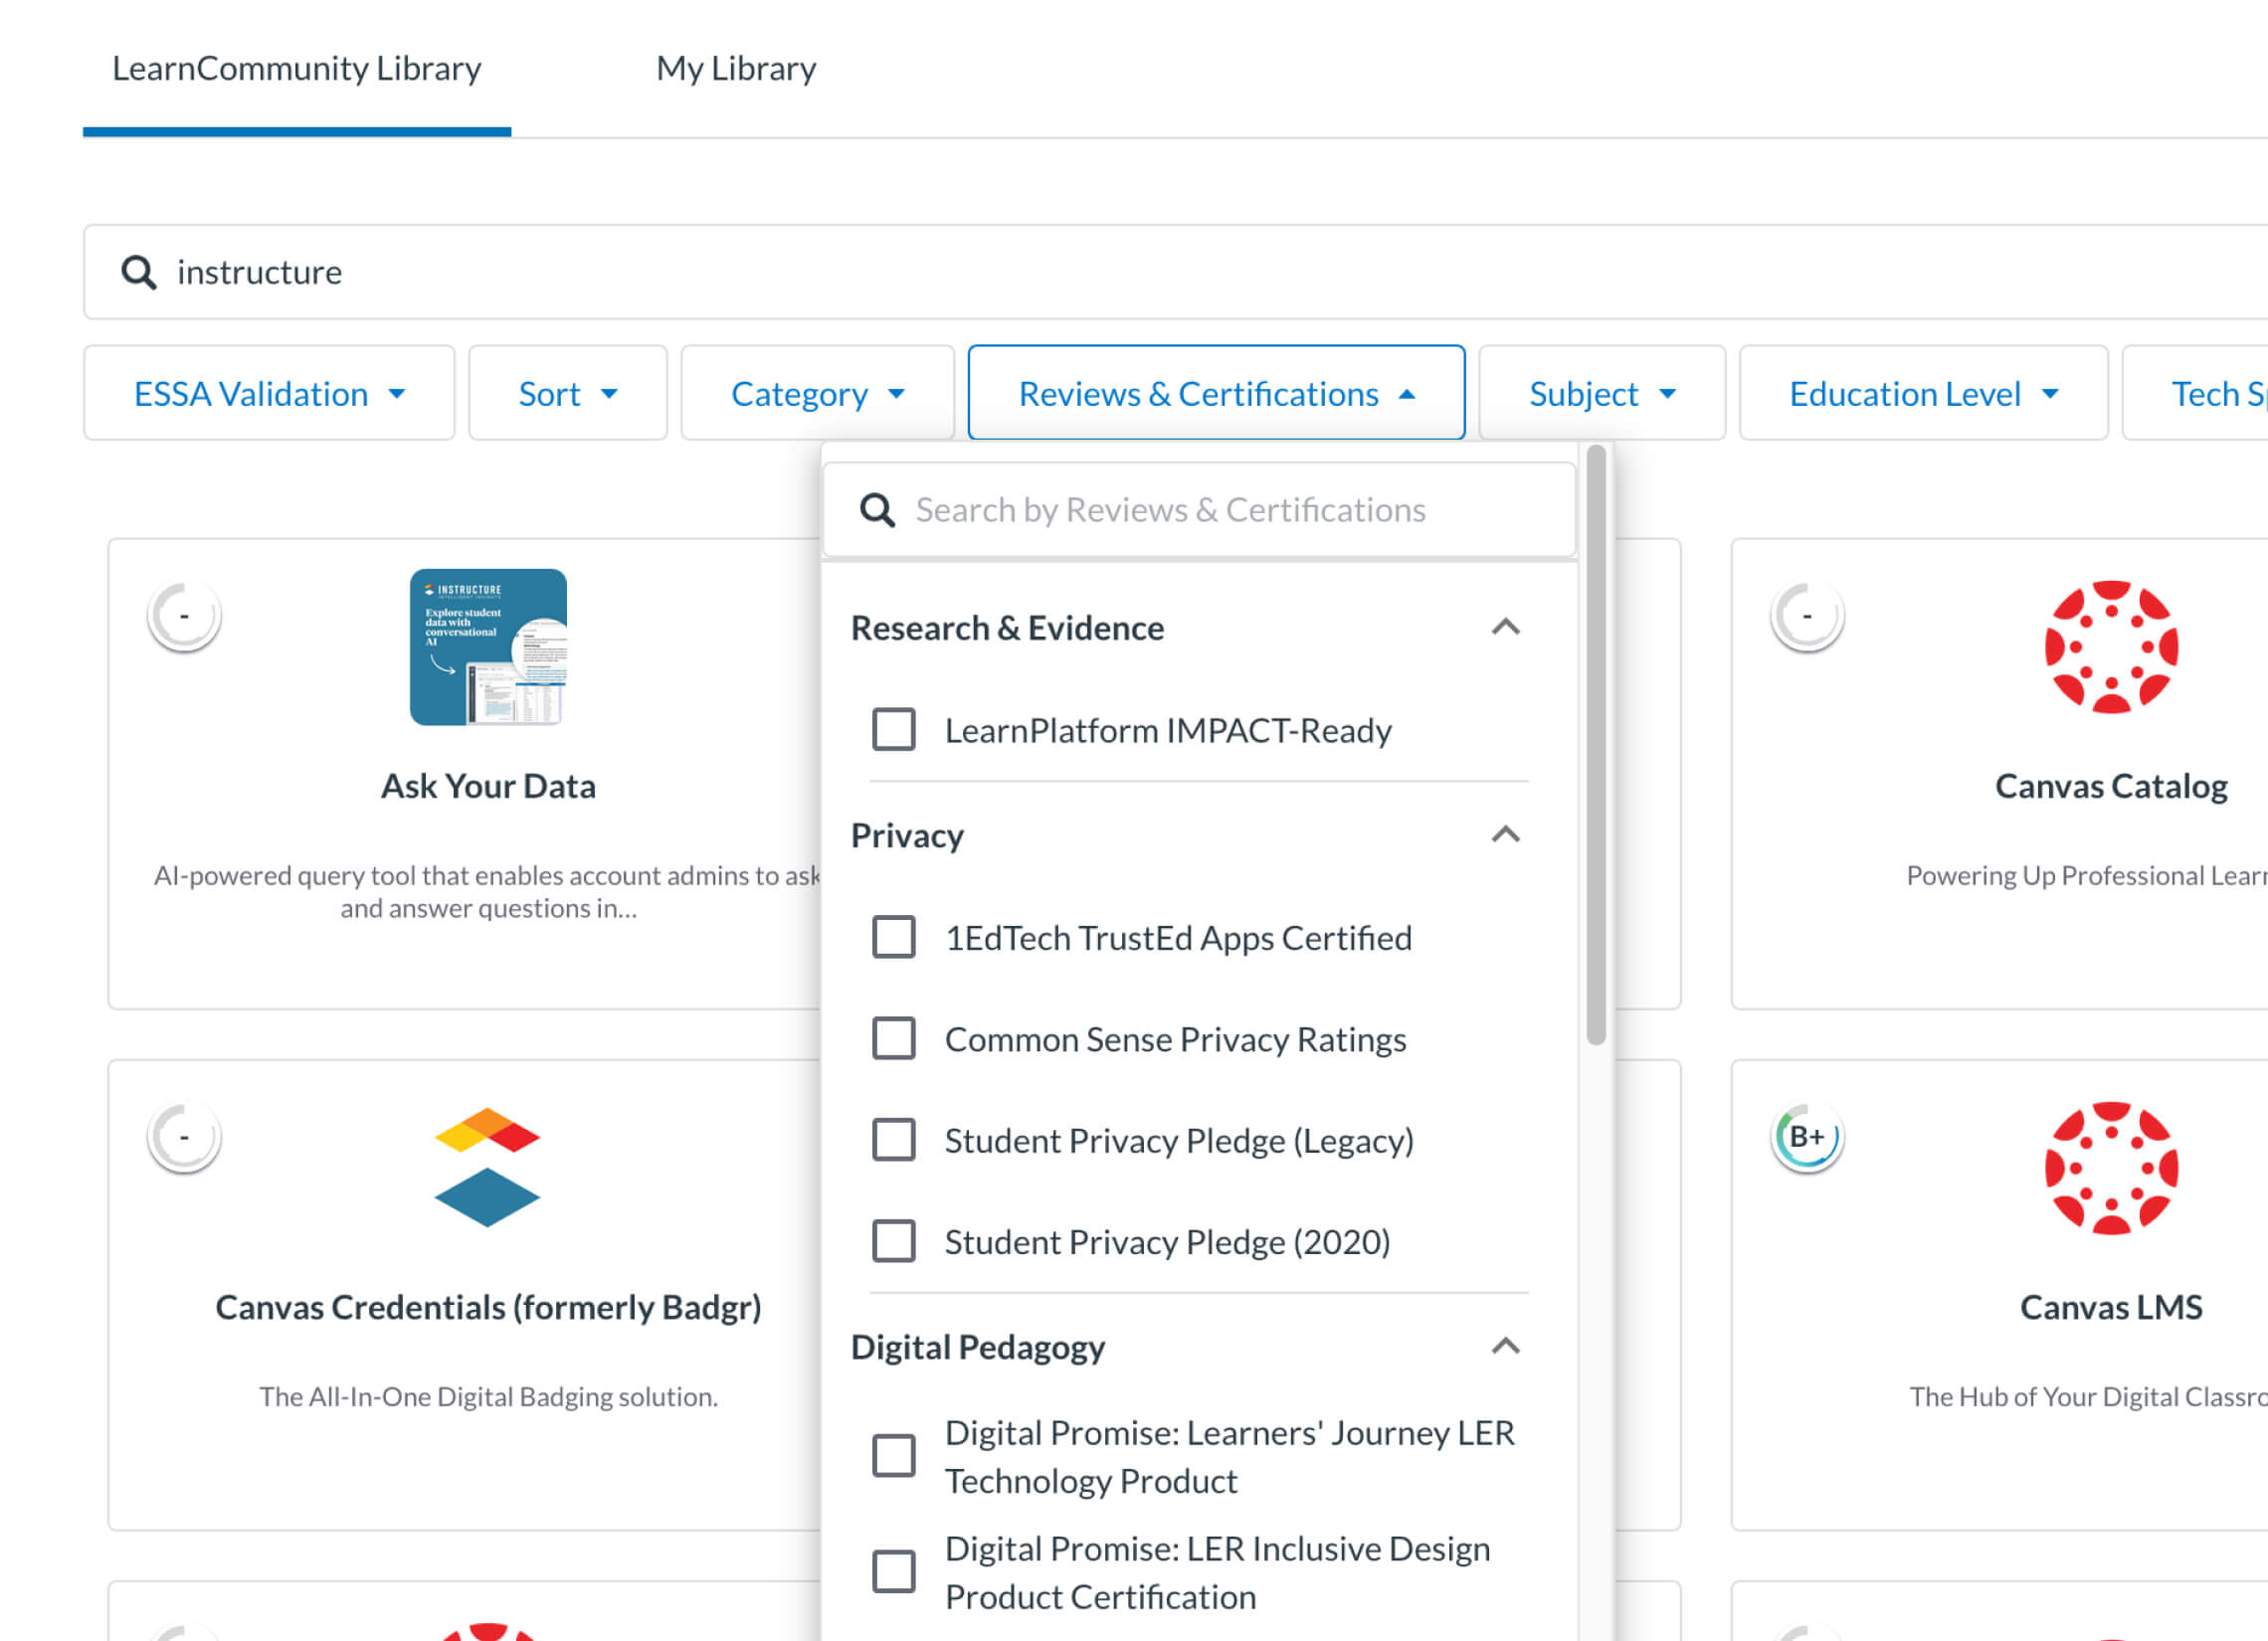Click Ask Your Data AI-powered query description
The width and height of the screenshot is (2268, 1641).
(488, 891)
